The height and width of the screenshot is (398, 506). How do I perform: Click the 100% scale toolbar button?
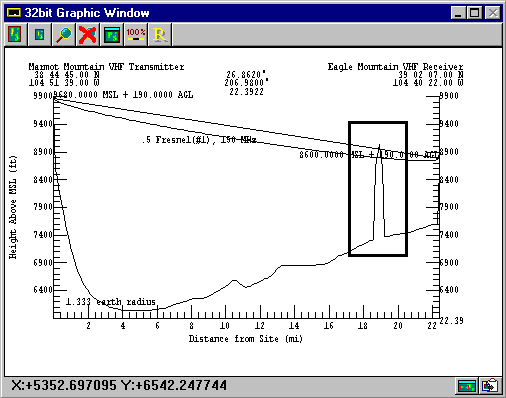pyautogui.click(x=136, y=34)
